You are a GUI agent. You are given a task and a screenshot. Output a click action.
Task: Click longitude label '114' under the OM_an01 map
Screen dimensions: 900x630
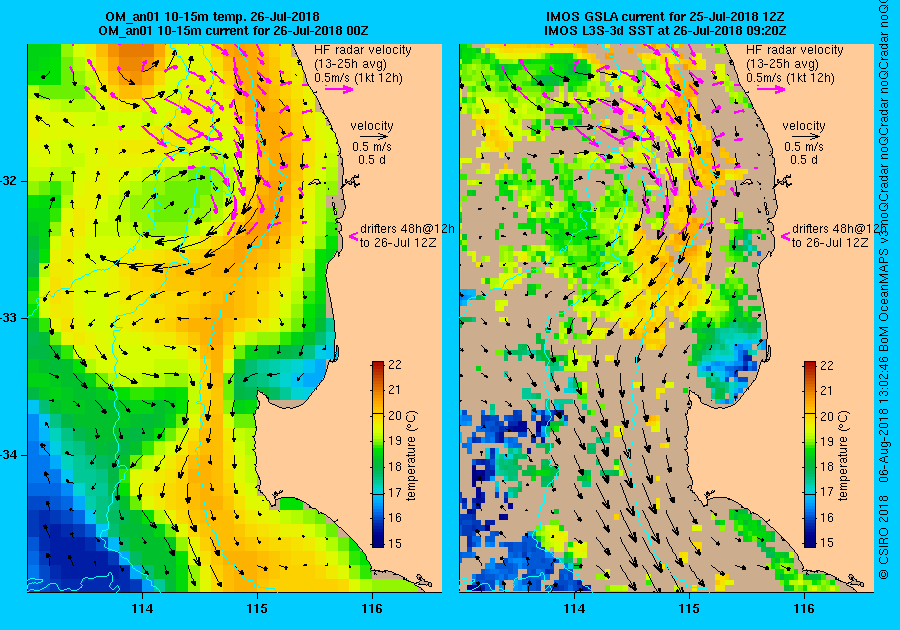[142, 609]
